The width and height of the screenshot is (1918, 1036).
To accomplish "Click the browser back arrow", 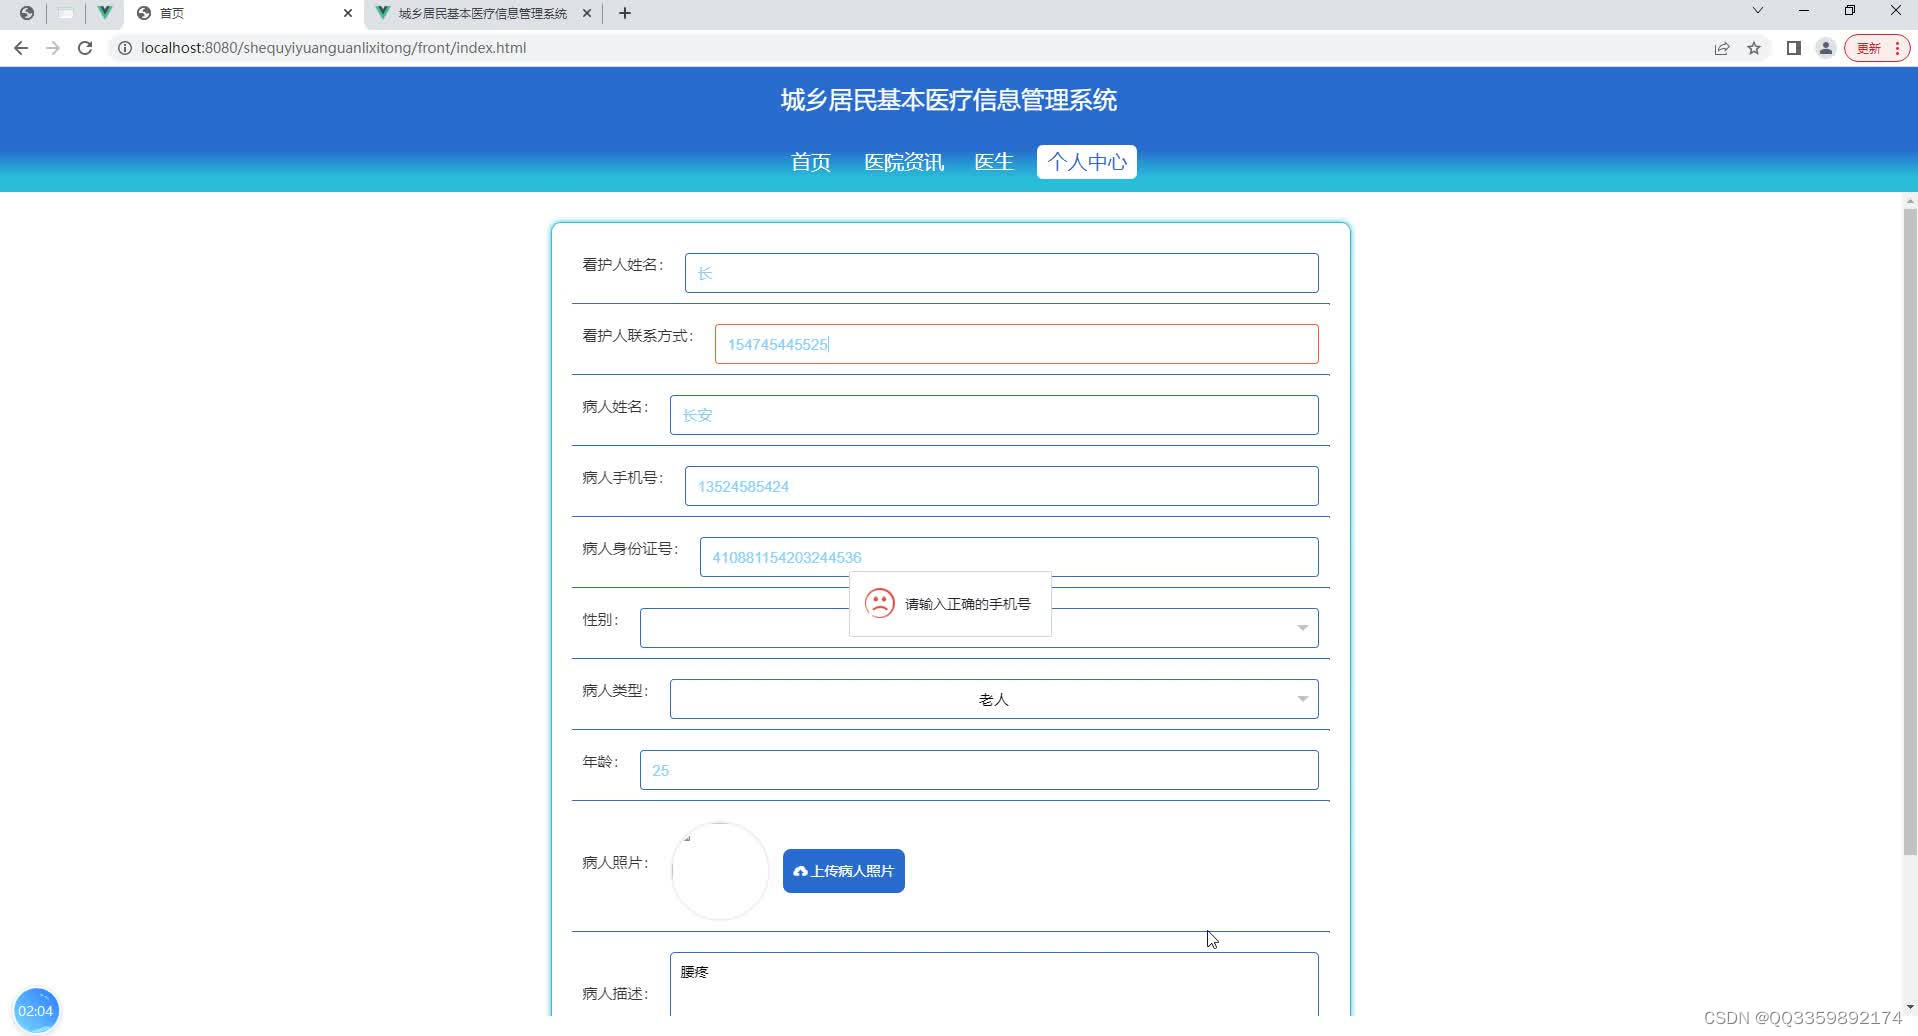I will (x=21, y=48).
